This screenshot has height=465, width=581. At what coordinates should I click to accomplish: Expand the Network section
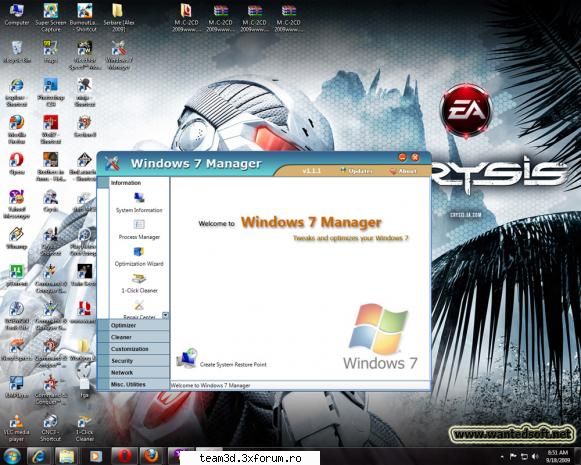(x=133, y=372)
